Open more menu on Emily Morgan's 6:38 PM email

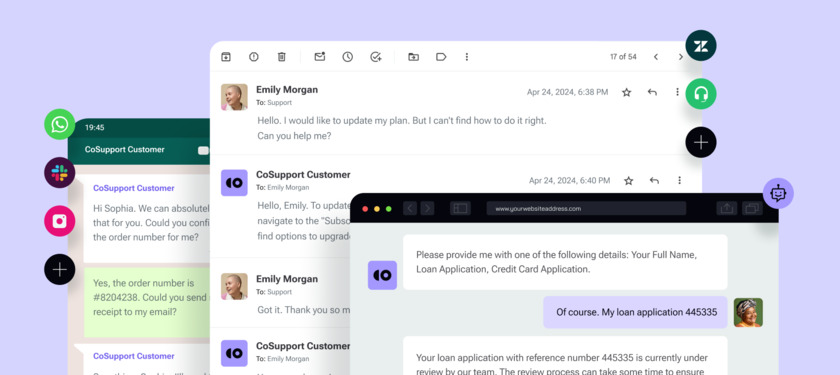677,92
